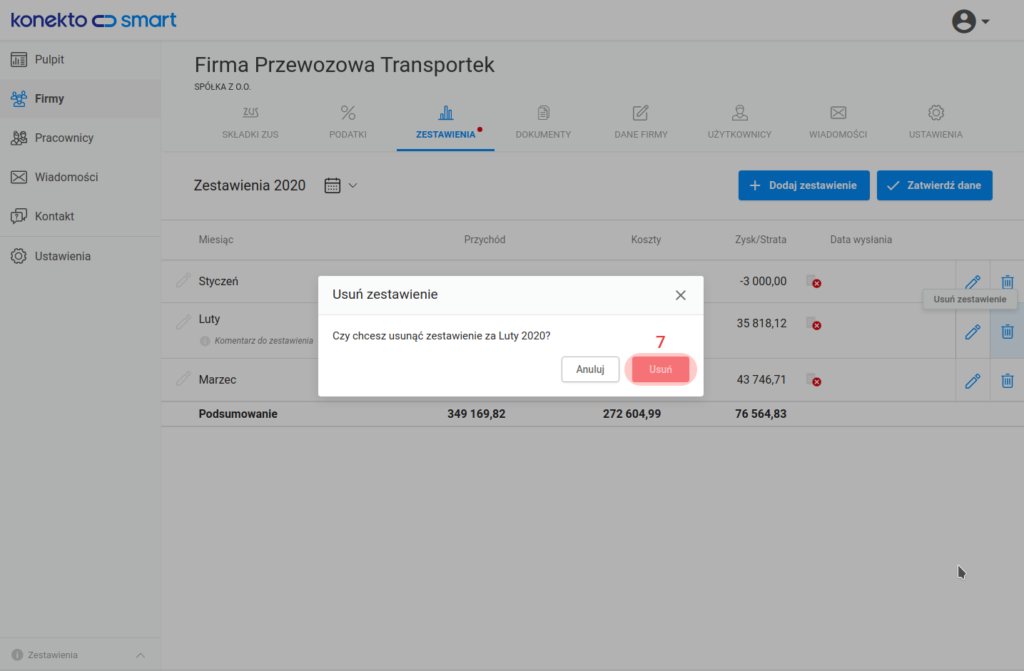The image size is (1024, 671).
Task: Edit the Marzec statement pencil icon
Action: tap(972, 381)
